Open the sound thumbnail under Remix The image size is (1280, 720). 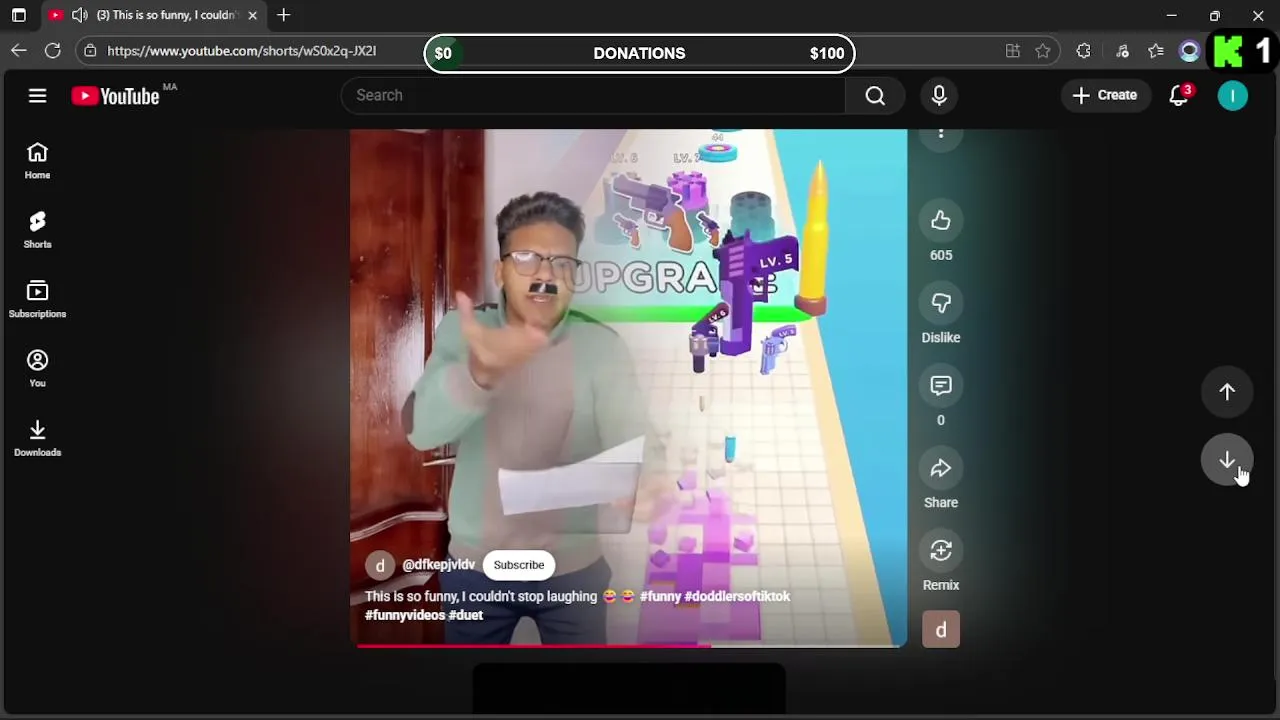click(x=941, y=629)
